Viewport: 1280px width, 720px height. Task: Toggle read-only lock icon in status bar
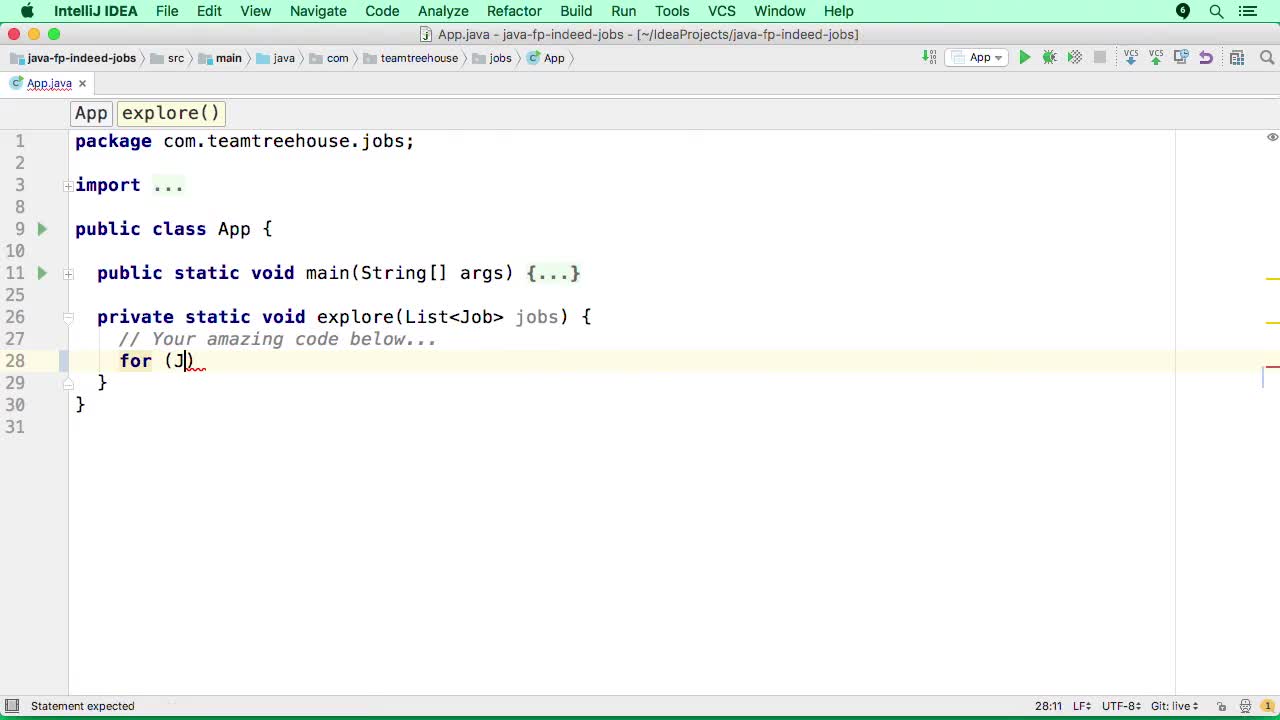click(1224, 706)
